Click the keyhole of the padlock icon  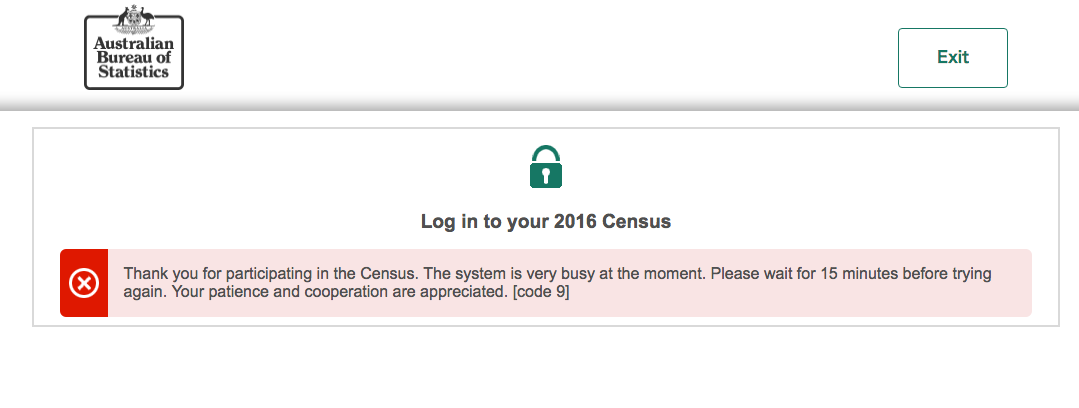coord(546,175)
